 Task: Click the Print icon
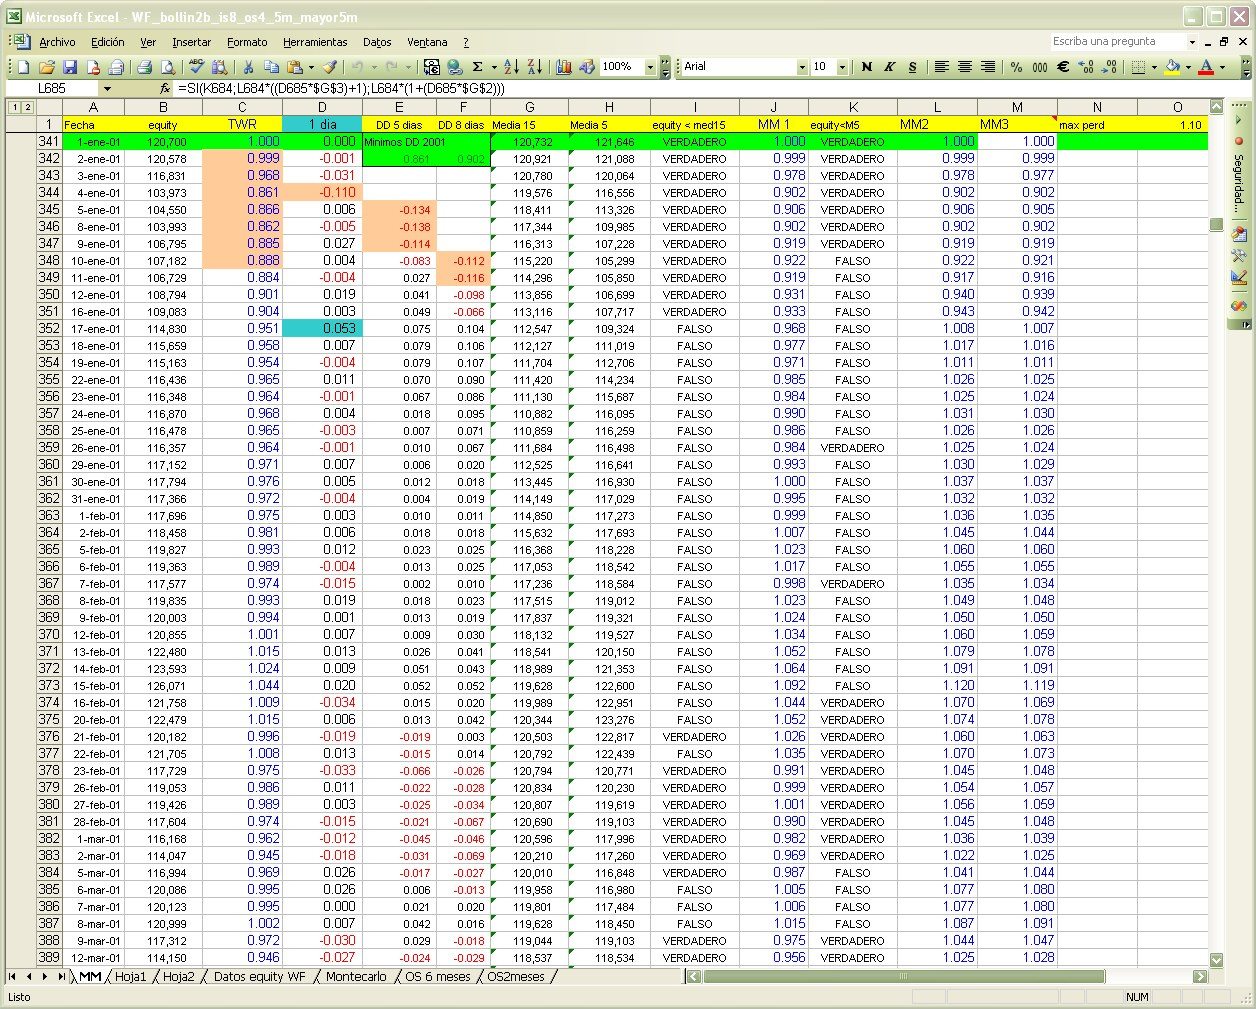point(144,67)
